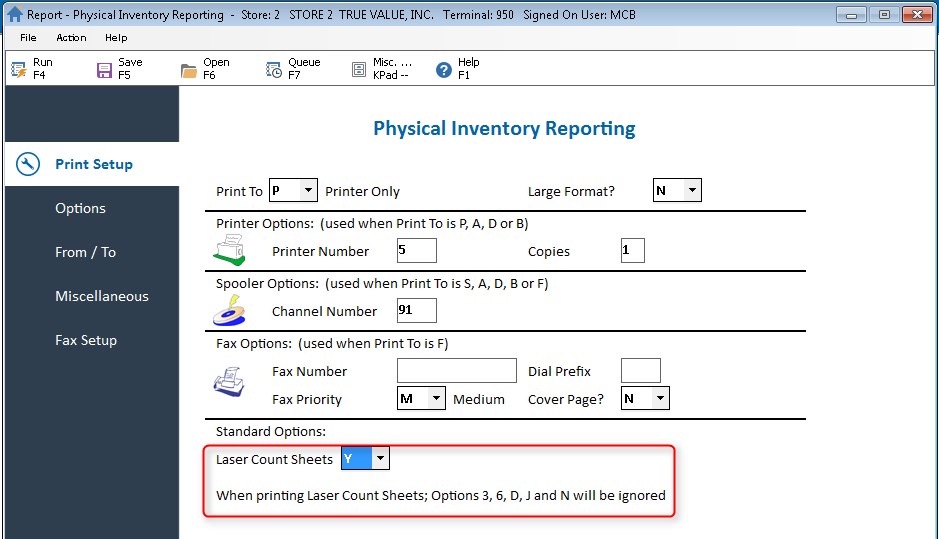Click the Help F1 question mark icon
Viewport: 939px width, 539px height.
click(444, 69)
